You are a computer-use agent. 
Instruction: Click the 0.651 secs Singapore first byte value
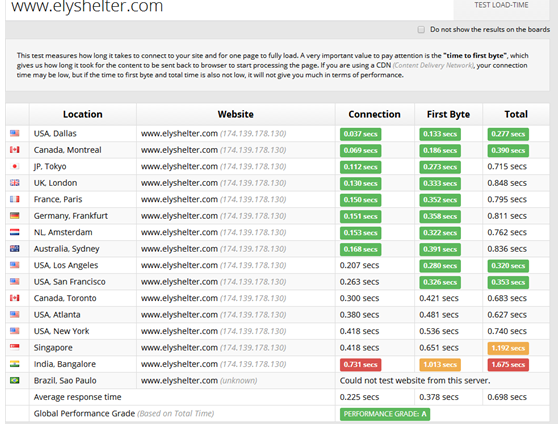coord(439,348)
